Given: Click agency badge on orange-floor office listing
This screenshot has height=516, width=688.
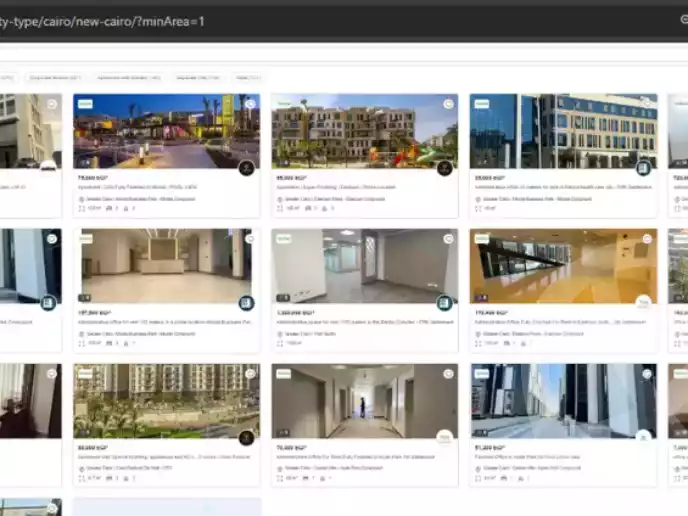Looking at the screenshot, I should [644, 303].
